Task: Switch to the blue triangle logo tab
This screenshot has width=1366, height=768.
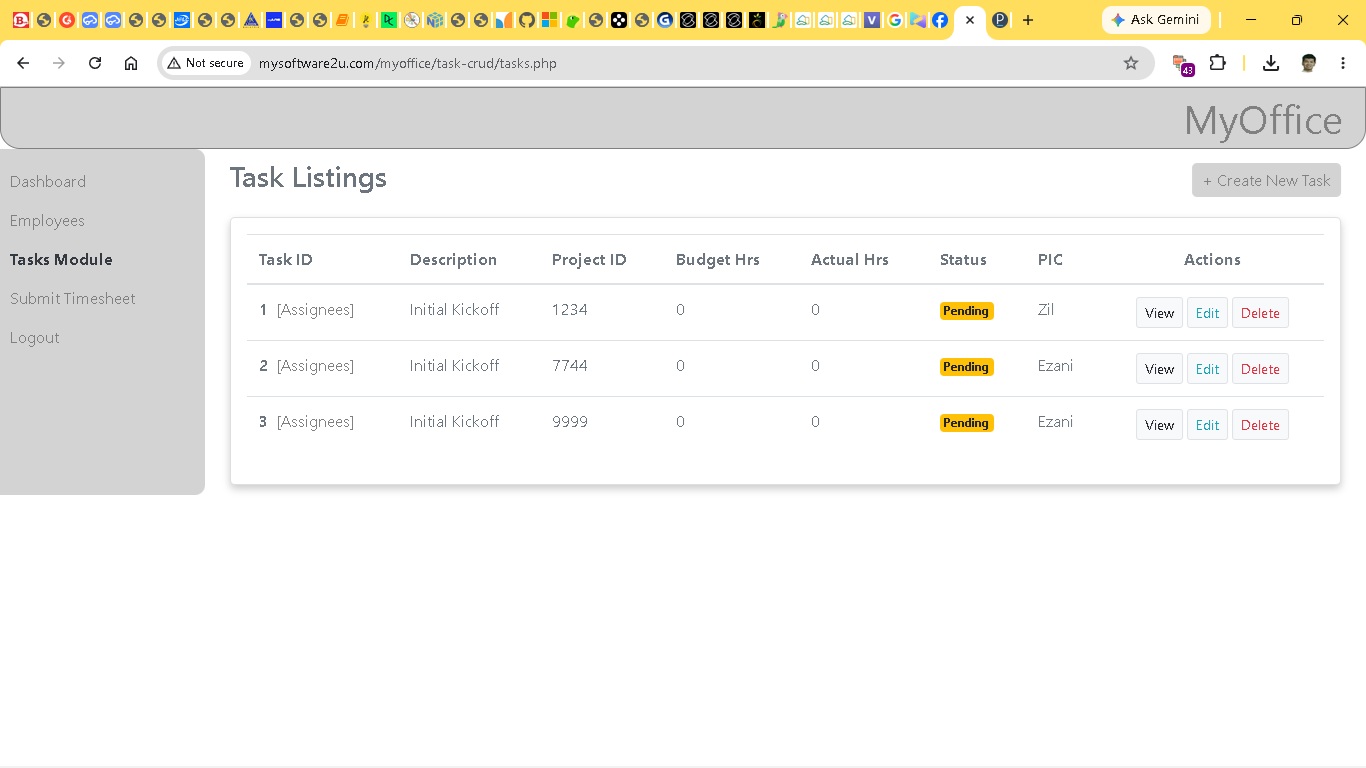Action: tap(250, 20)
